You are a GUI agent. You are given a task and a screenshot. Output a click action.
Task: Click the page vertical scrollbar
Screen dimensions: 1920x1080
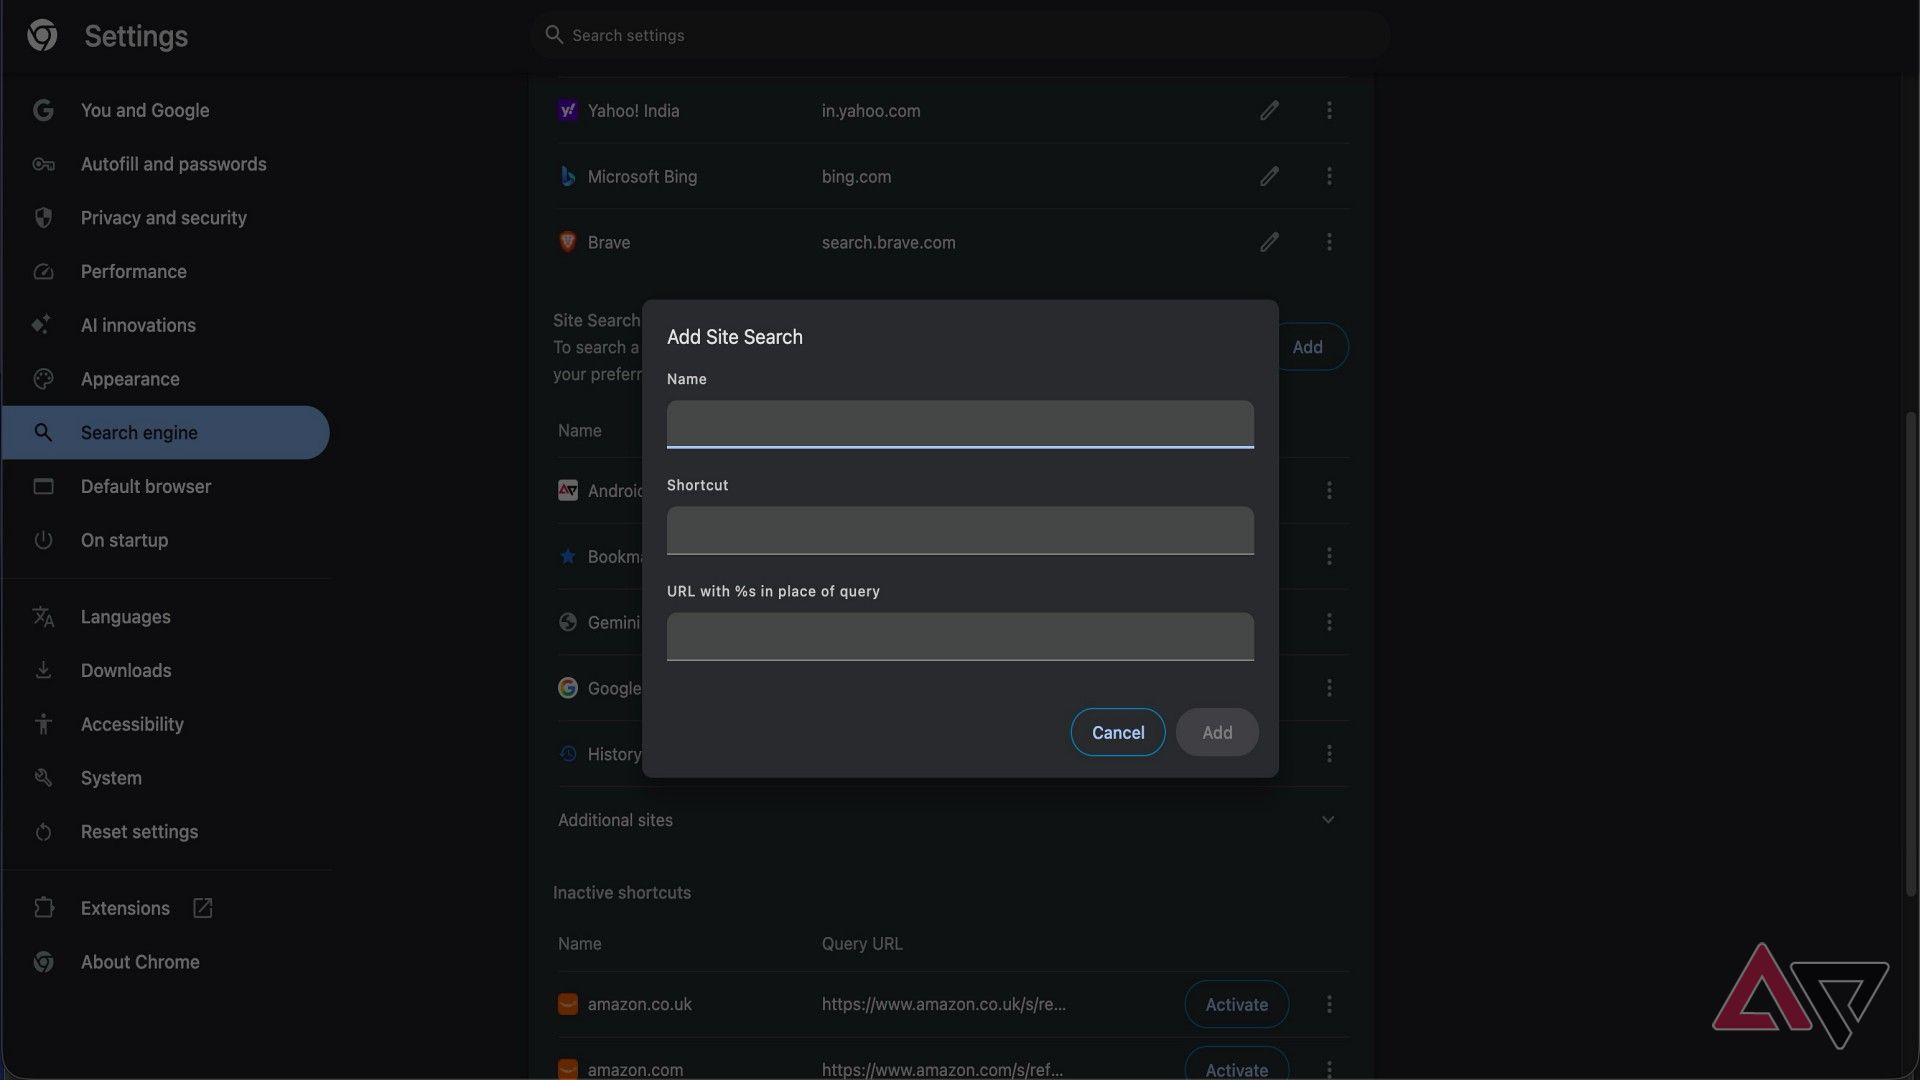point(1911,654)
